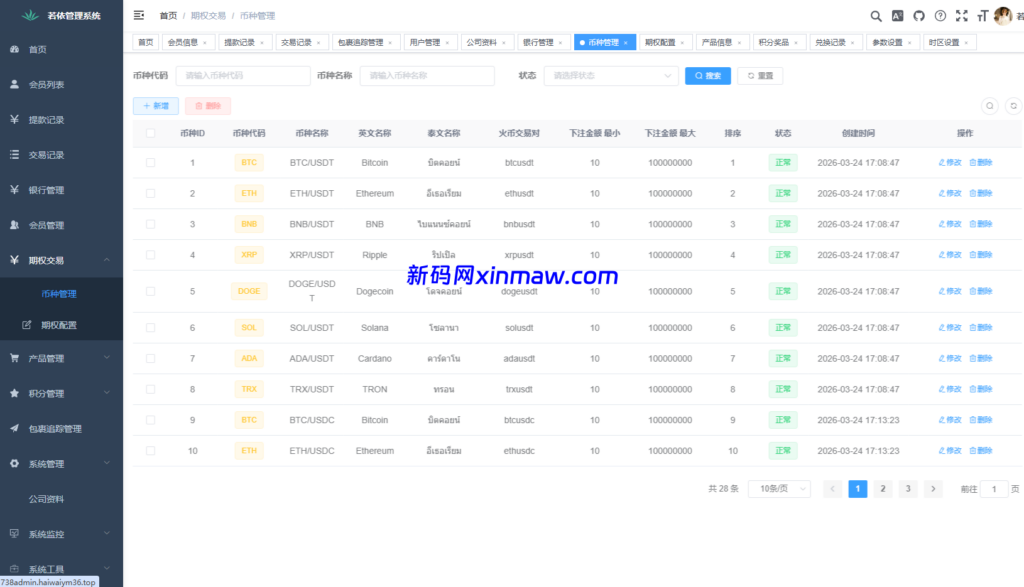
Task: Go to page 3 in pagination
Action: (x=908, y=488)
